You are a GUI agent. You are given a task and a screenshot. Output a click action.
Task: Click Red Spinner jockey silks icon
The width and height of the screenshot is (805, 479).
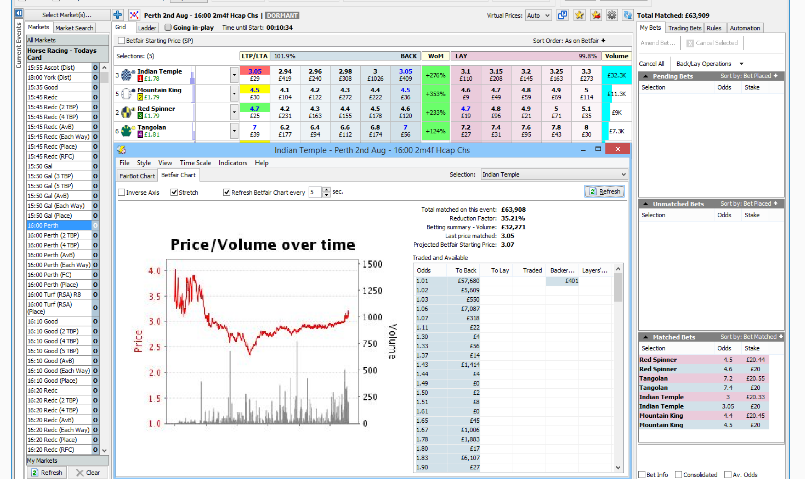pos(127,112)
